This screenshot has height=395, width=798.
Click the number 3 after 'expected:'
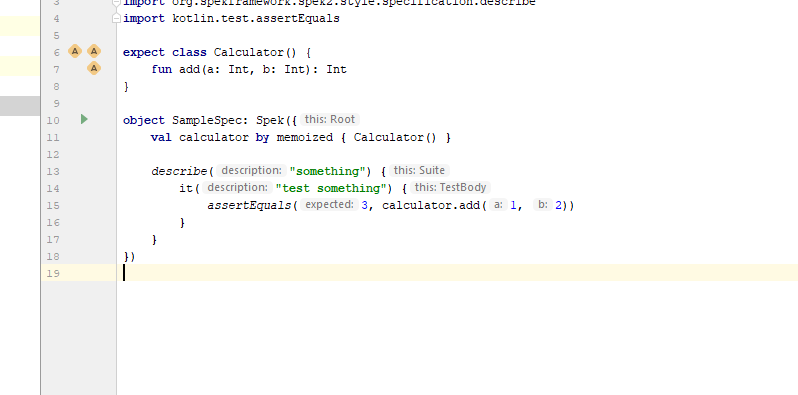point(365,206)
